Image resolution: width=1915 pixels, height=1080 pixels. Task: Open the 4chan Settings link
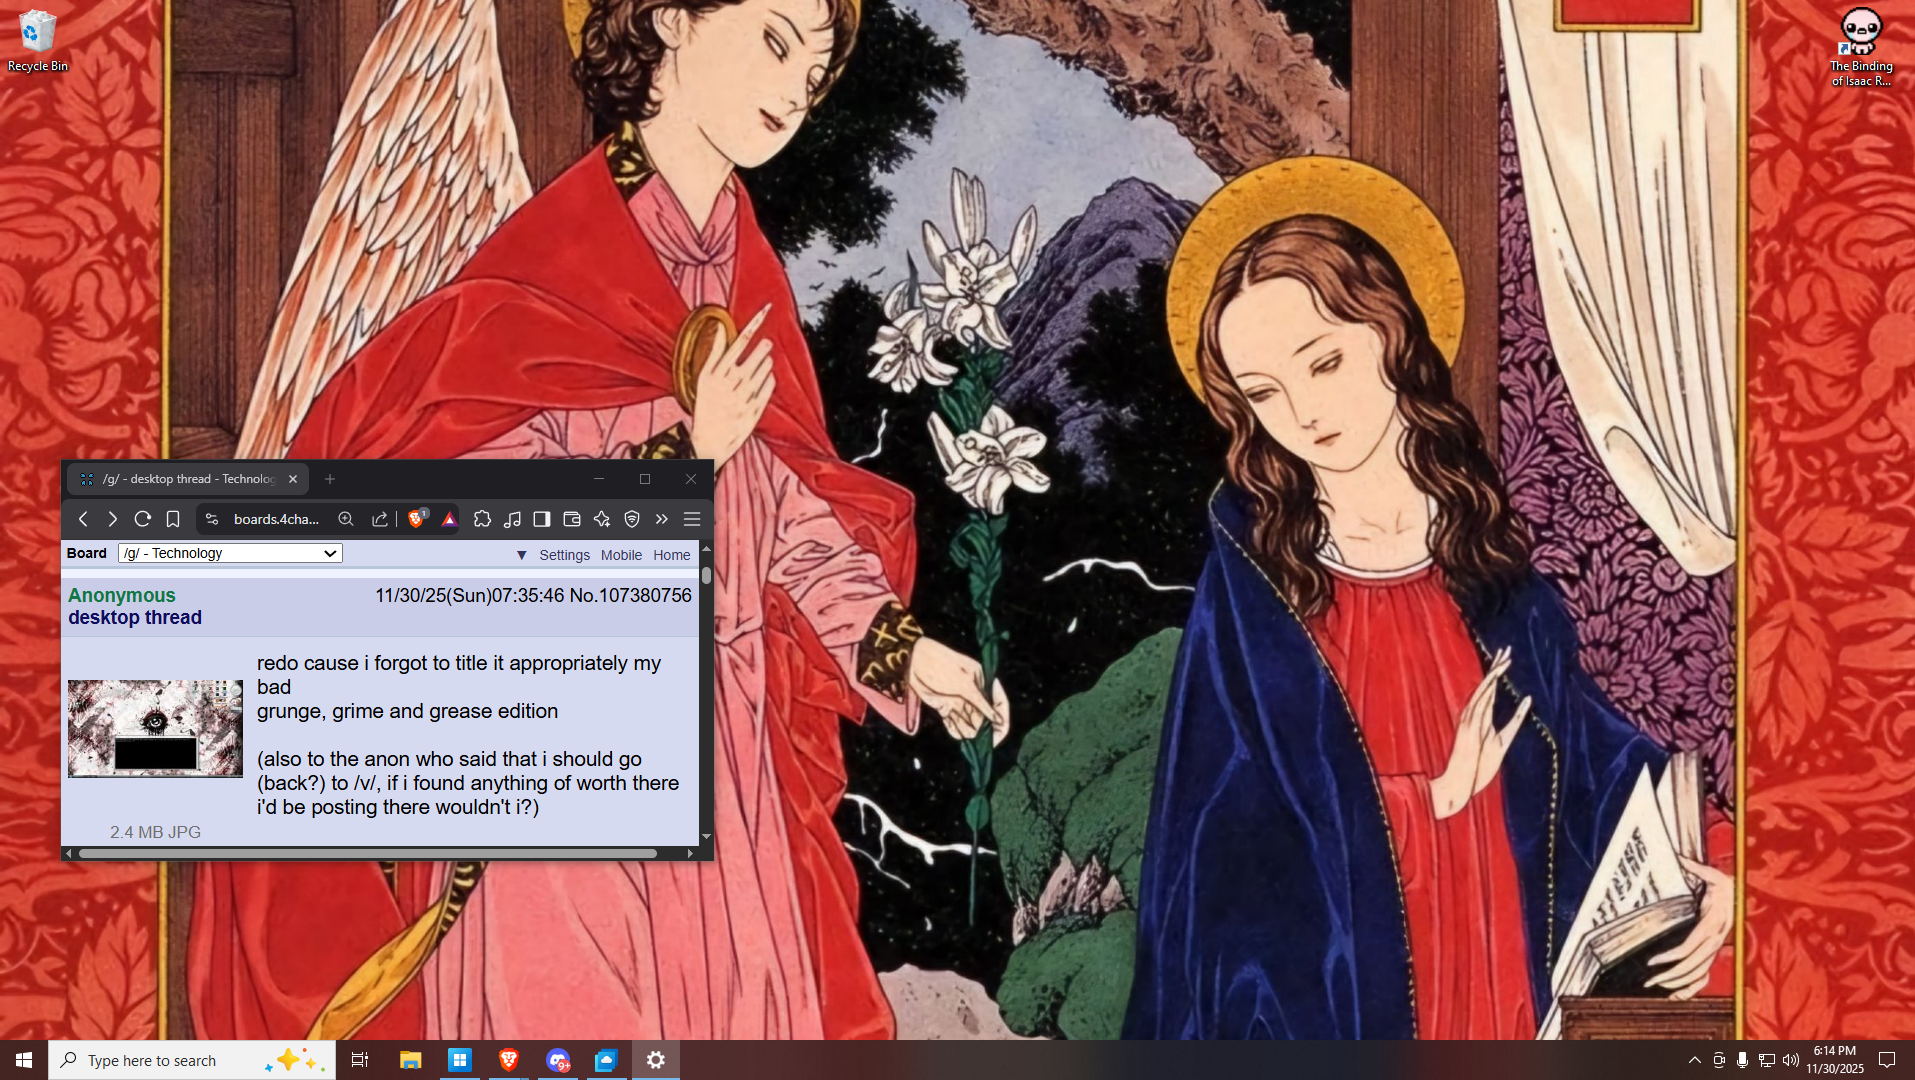click(564, 555)
